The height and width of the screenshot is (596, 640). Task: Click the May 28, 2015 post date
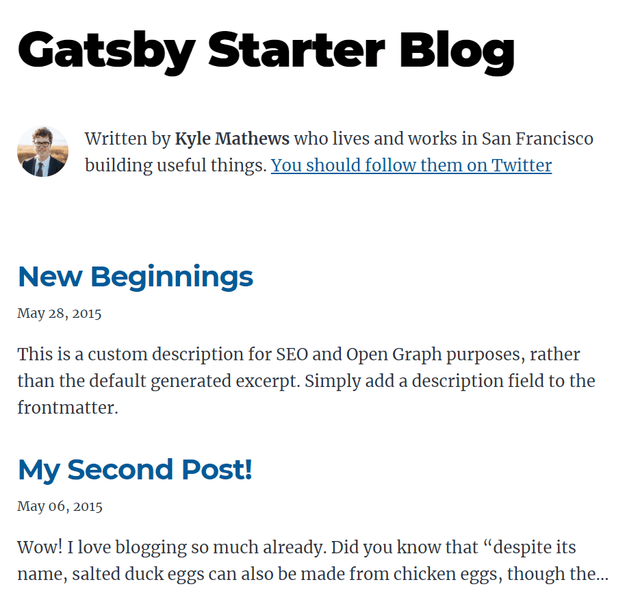[59, 313]
